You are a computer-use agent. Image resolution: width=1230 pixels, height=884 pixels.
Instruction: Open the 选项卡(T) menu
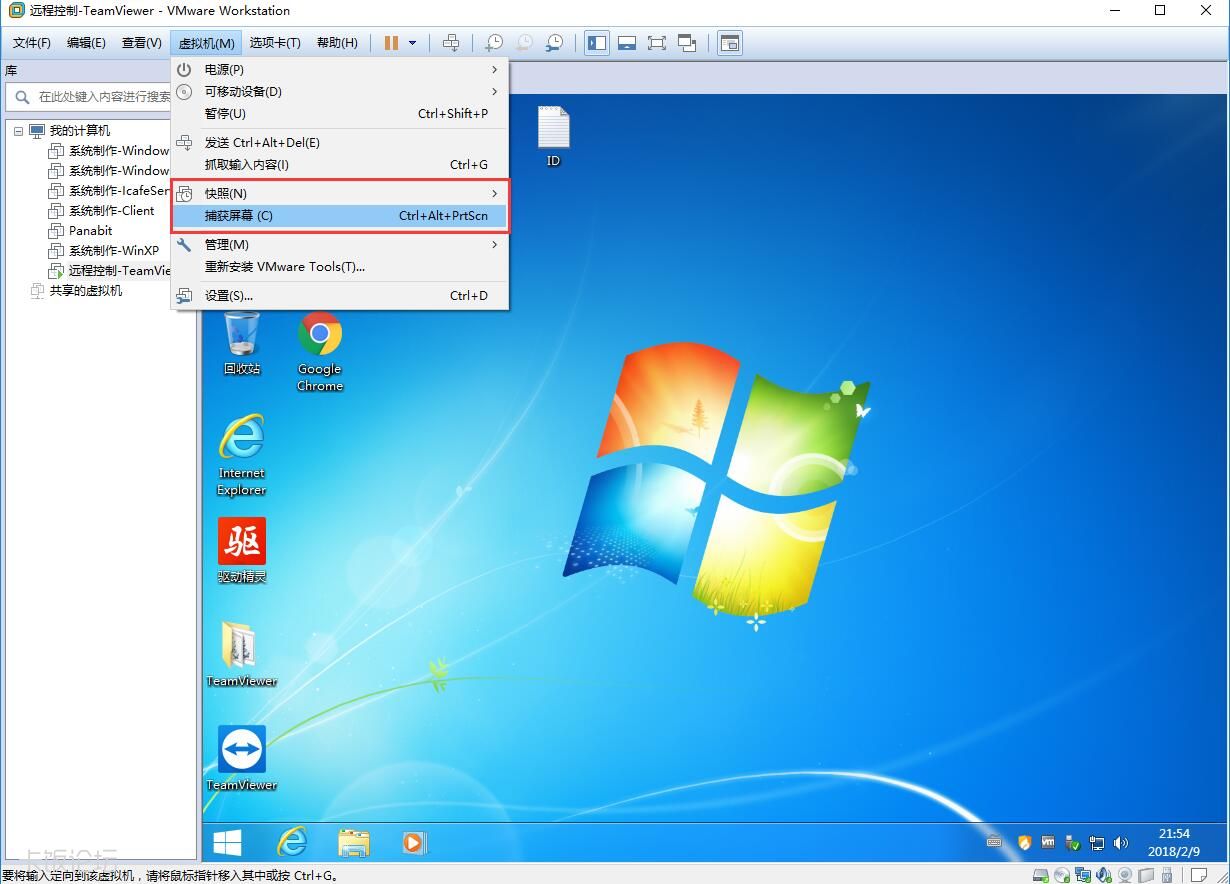point(275,43)
